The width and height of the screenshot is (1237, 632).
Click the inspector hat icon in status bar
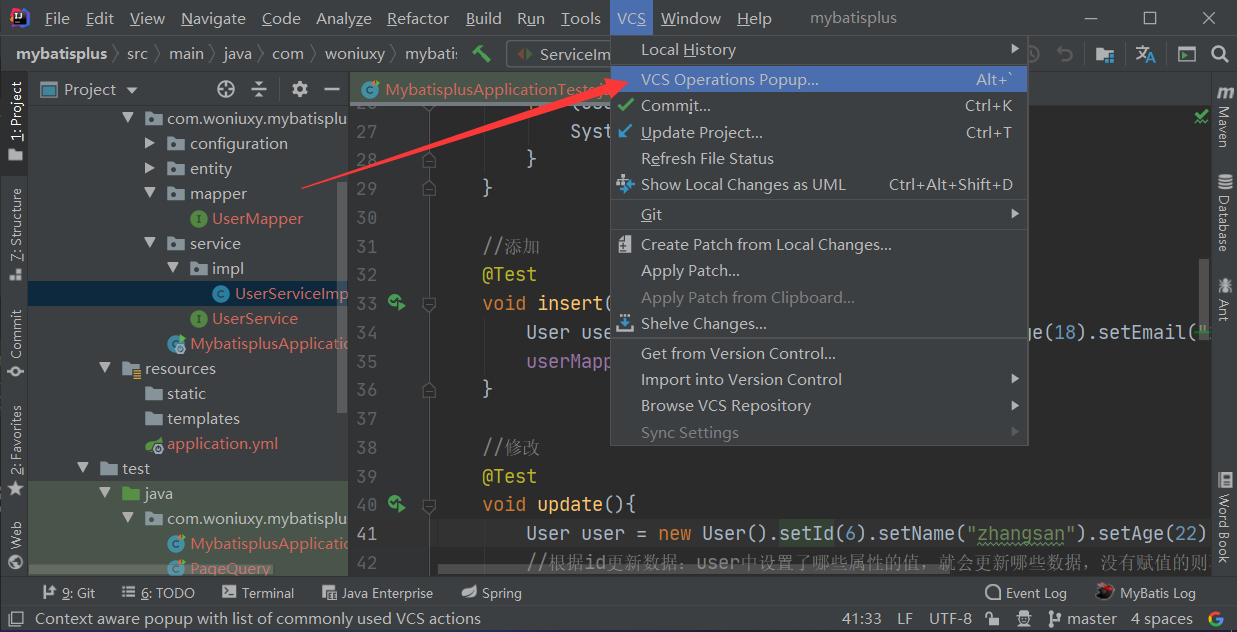pyautogui.click(x=1022, y=619)
